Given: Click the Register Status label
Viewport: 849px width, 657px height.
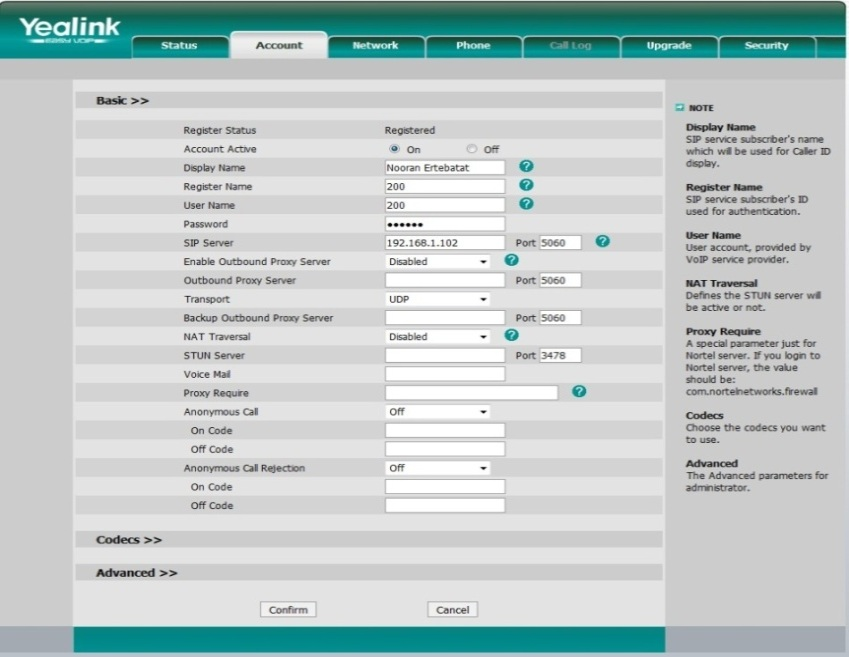Looking at the screenshot, I should pyautogui.click(x=220, y=131).
